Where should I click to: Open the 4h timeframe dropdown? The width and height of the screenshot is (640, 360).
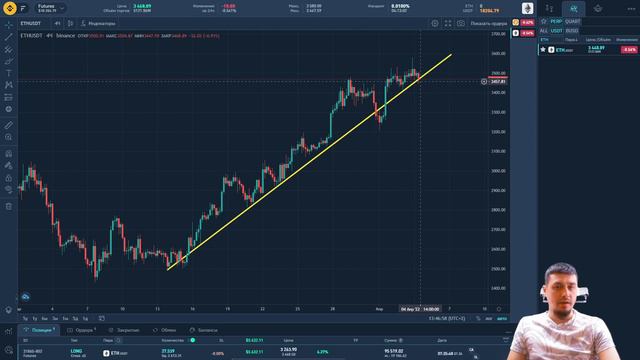pos(58,24)
